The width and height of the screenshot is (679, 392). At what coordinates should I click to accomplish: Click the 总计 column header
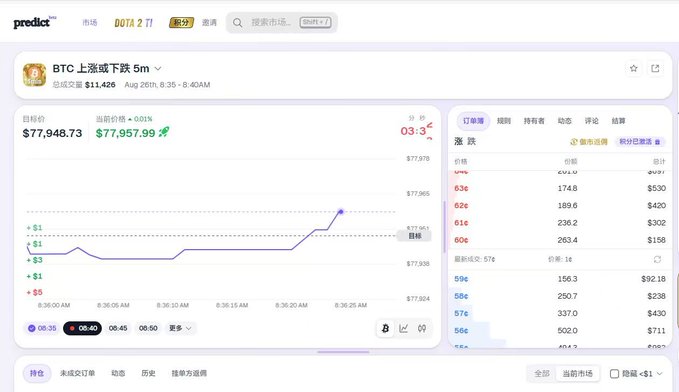659,162
